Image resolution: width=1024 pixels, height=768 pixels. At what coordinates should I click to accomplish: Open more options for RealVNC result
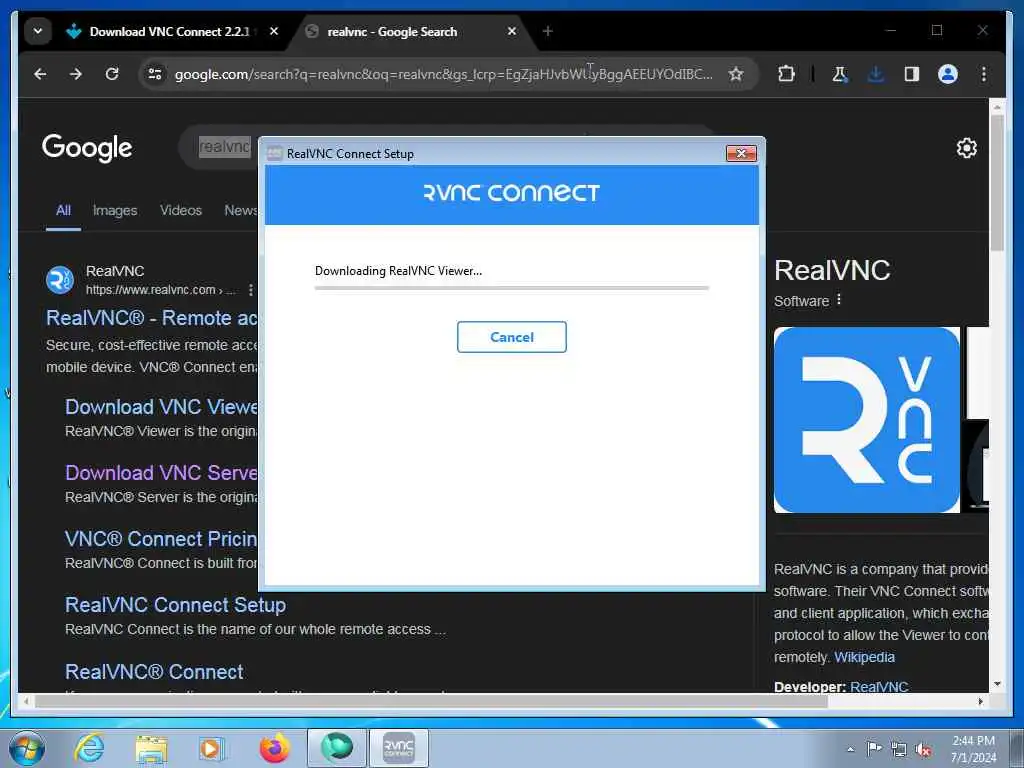[x=251, y=290]
